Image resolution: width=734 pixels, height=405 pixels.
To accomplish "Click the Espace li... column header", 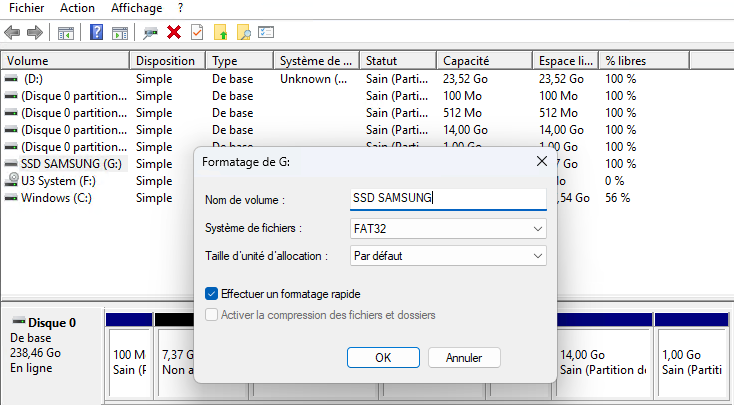I will coord(565,61).
